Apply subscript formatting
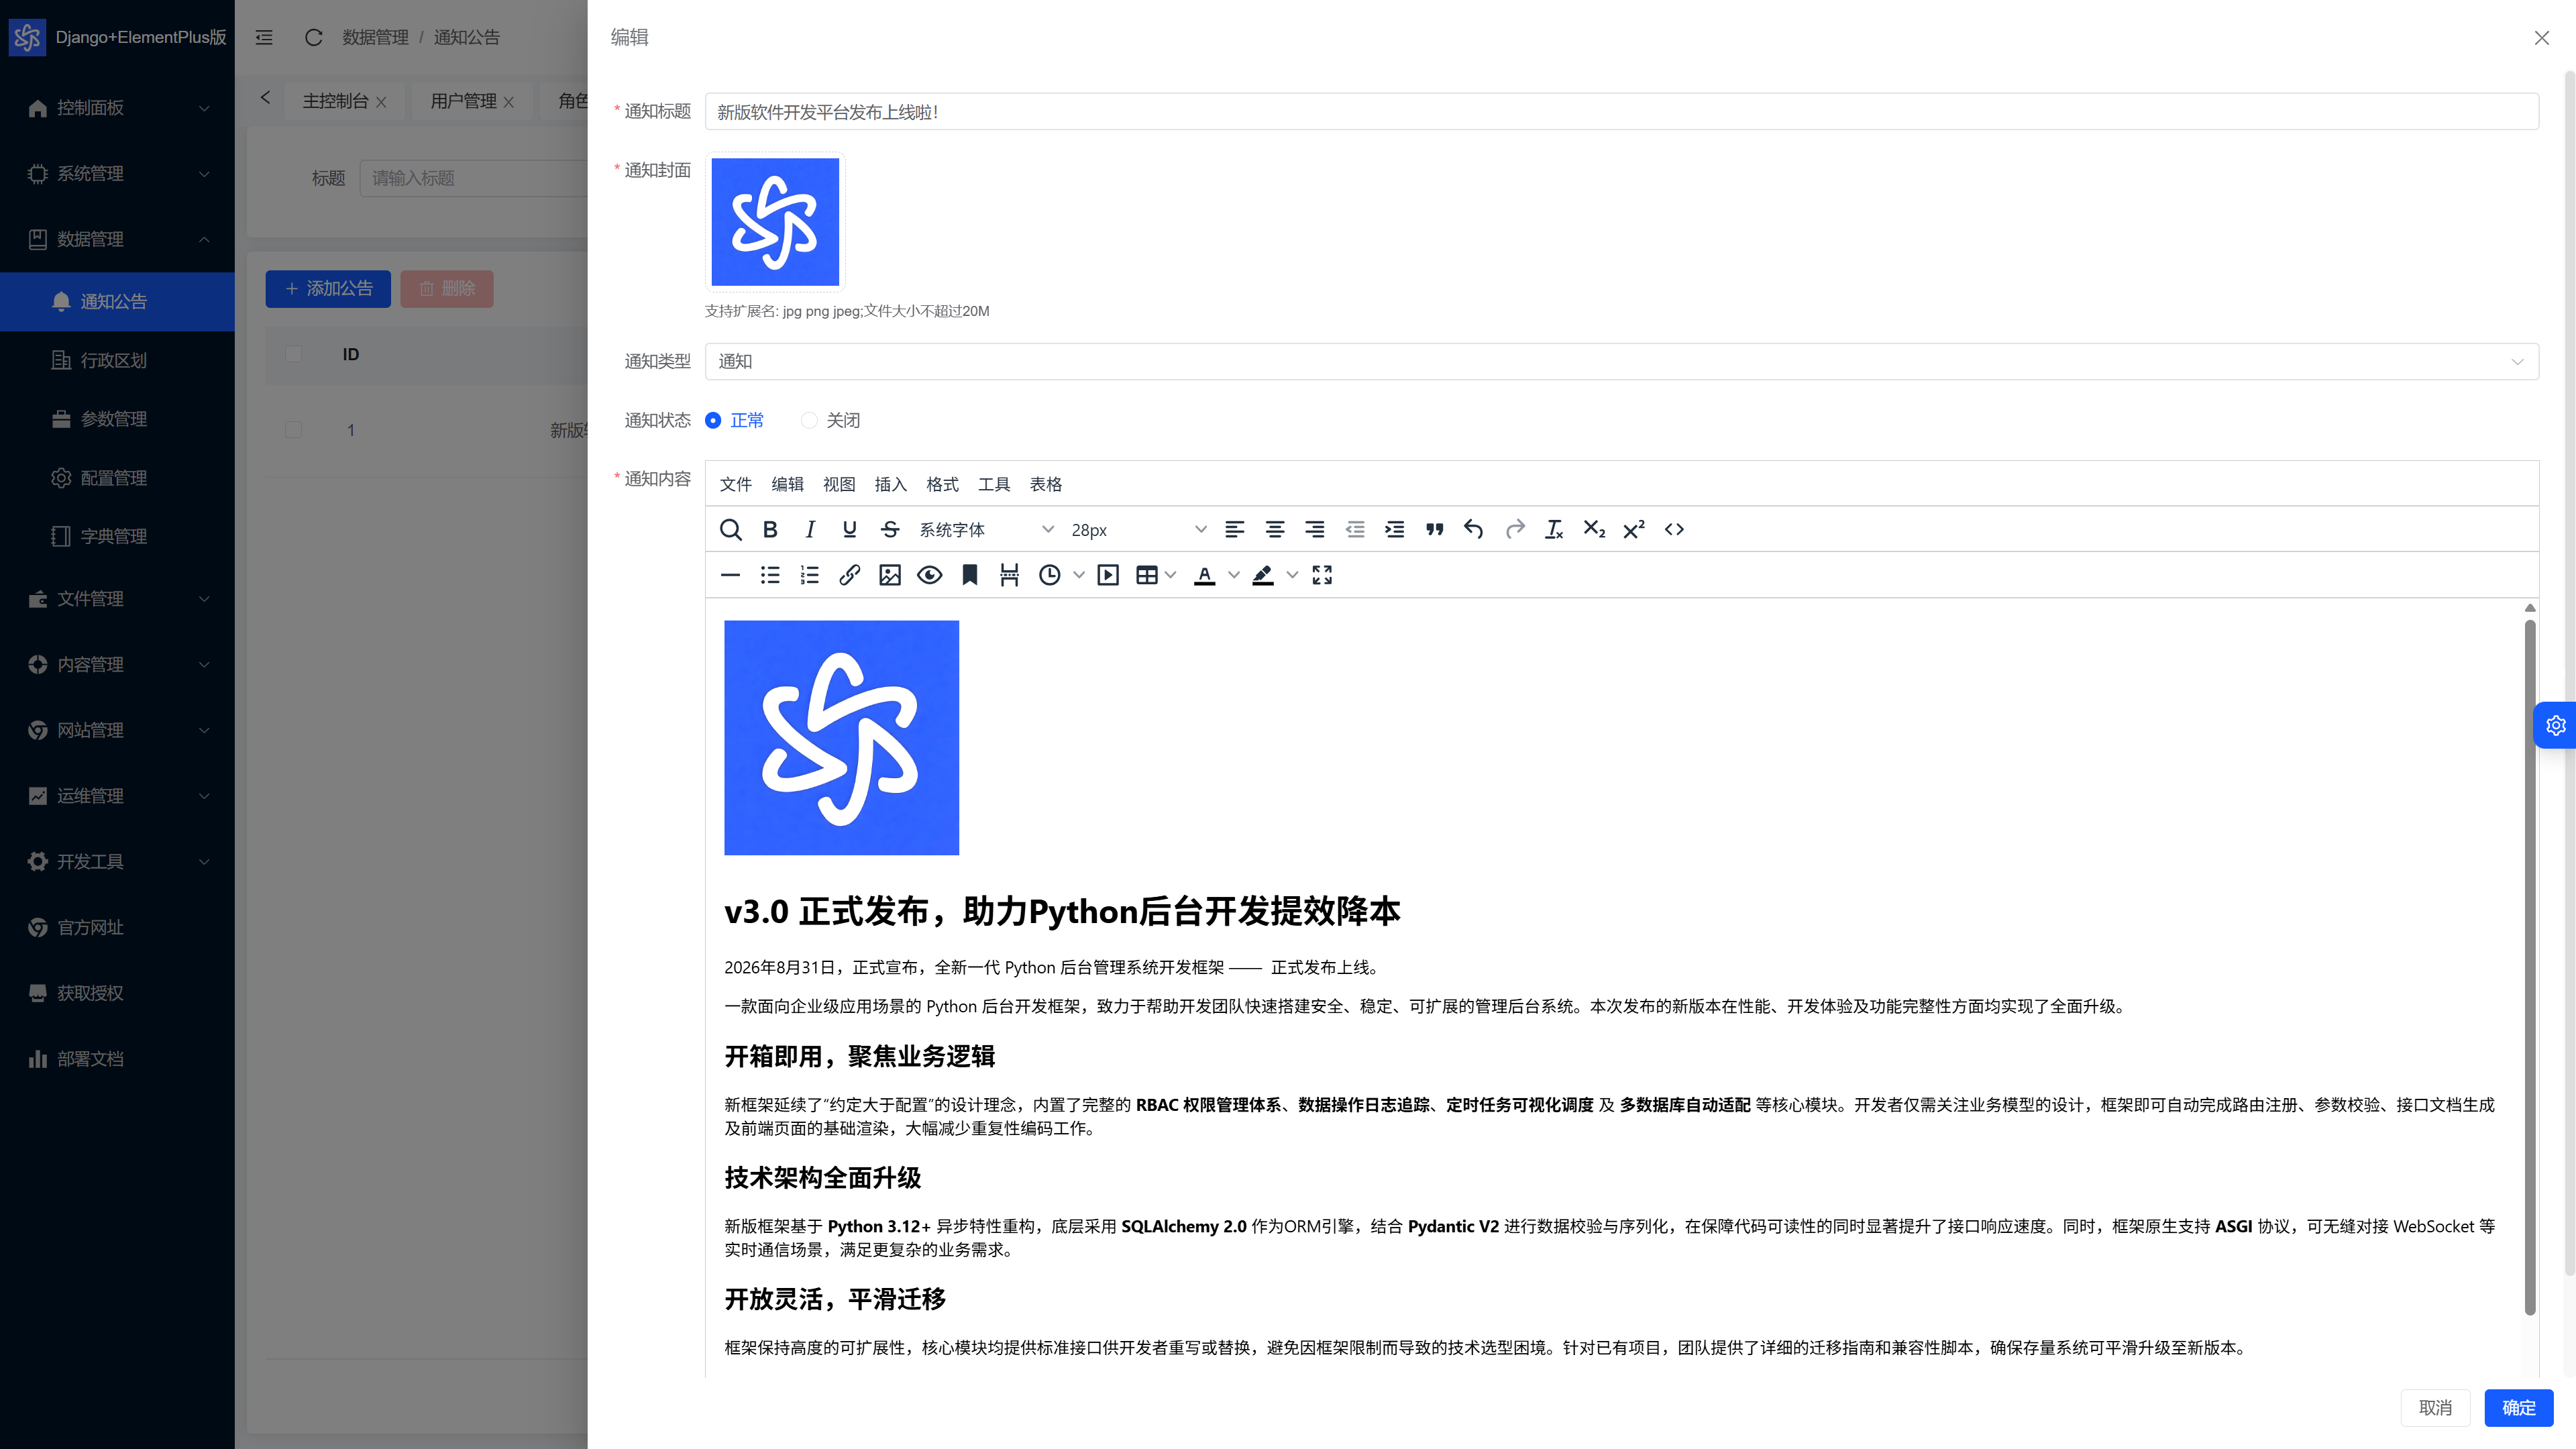Image resolution: width=2576 pixels, height=1449 pixels. click(x=1594, y=530)
